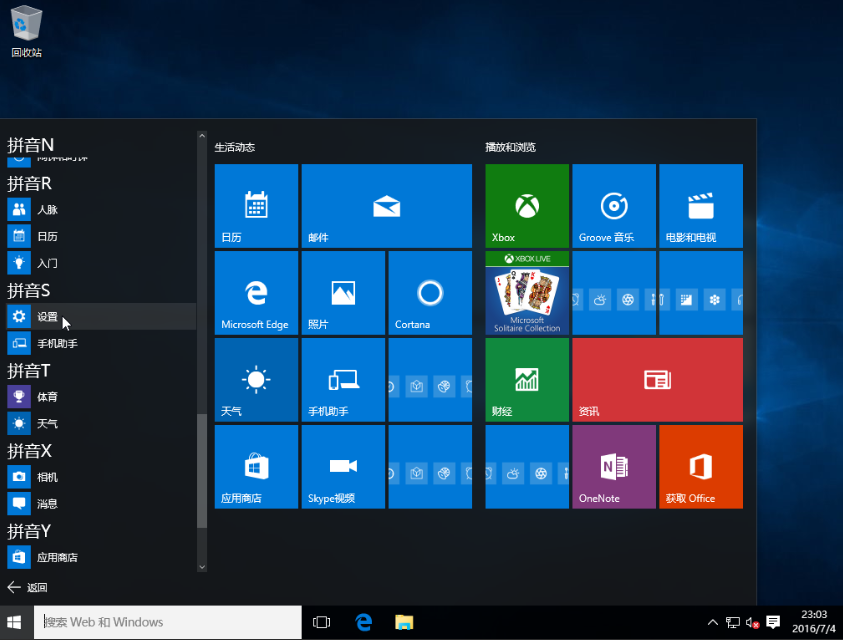This screenshot has height=640, width=843.
Task: Play Microsoft Solitaire Collection
Action: point(526,295)
